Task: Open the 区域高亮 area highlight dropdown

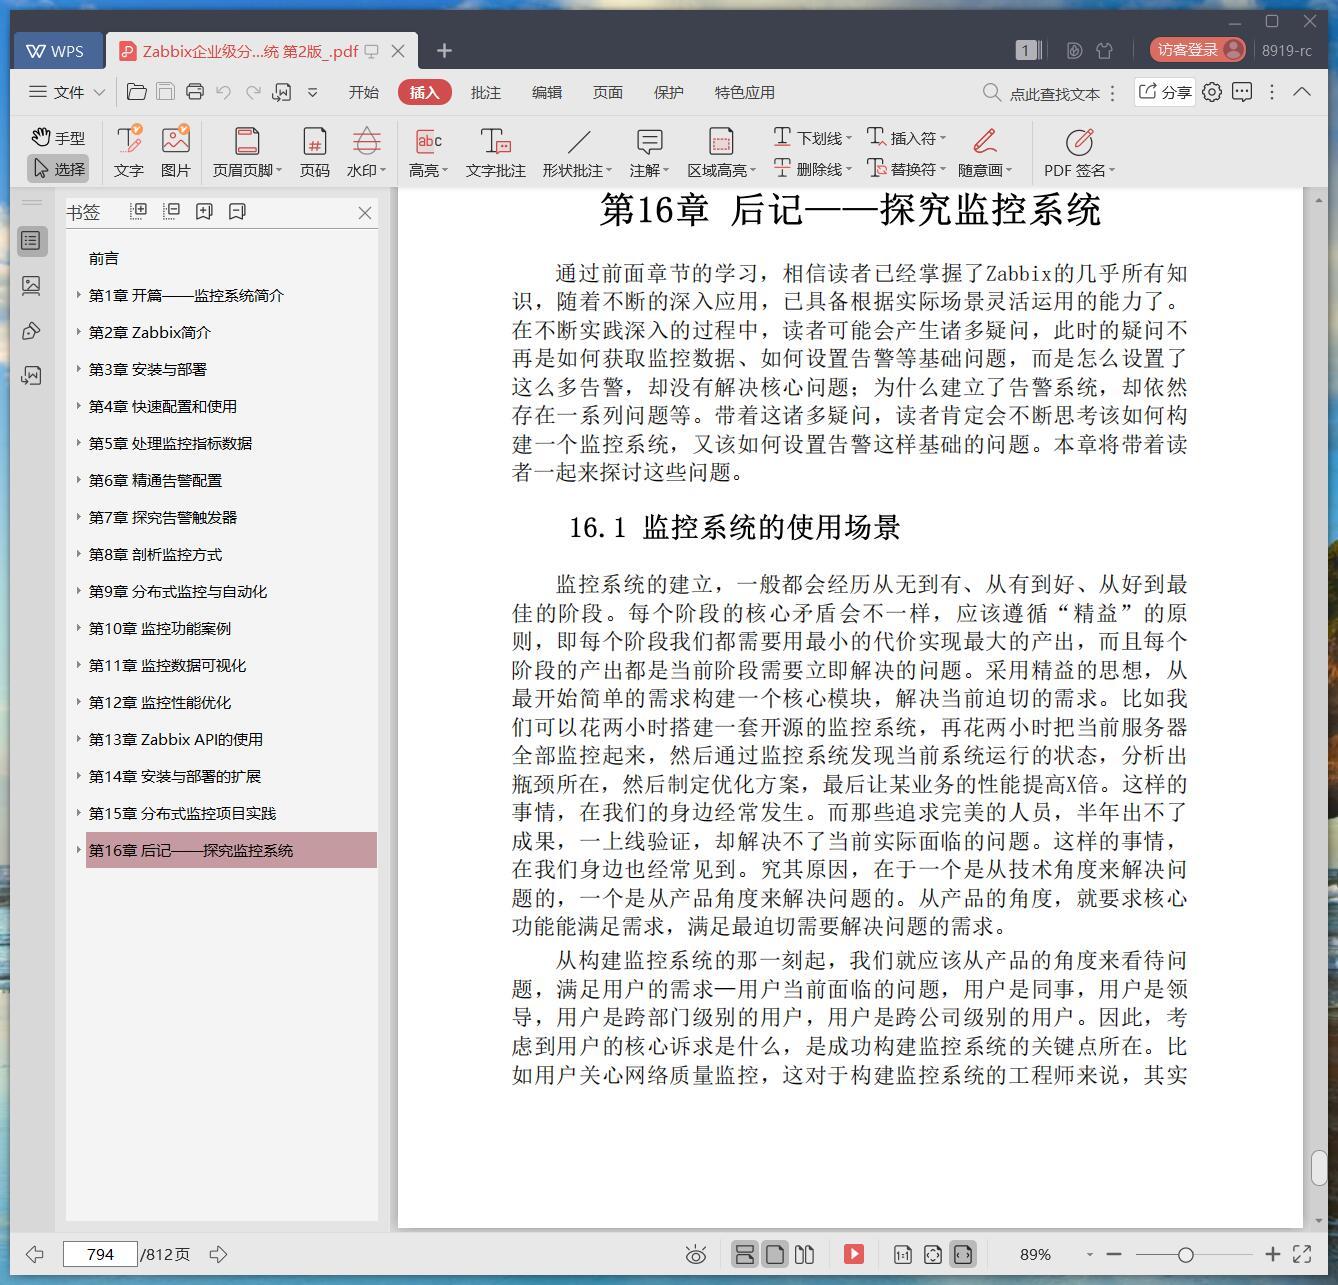Action: click(x=721, y=153)
